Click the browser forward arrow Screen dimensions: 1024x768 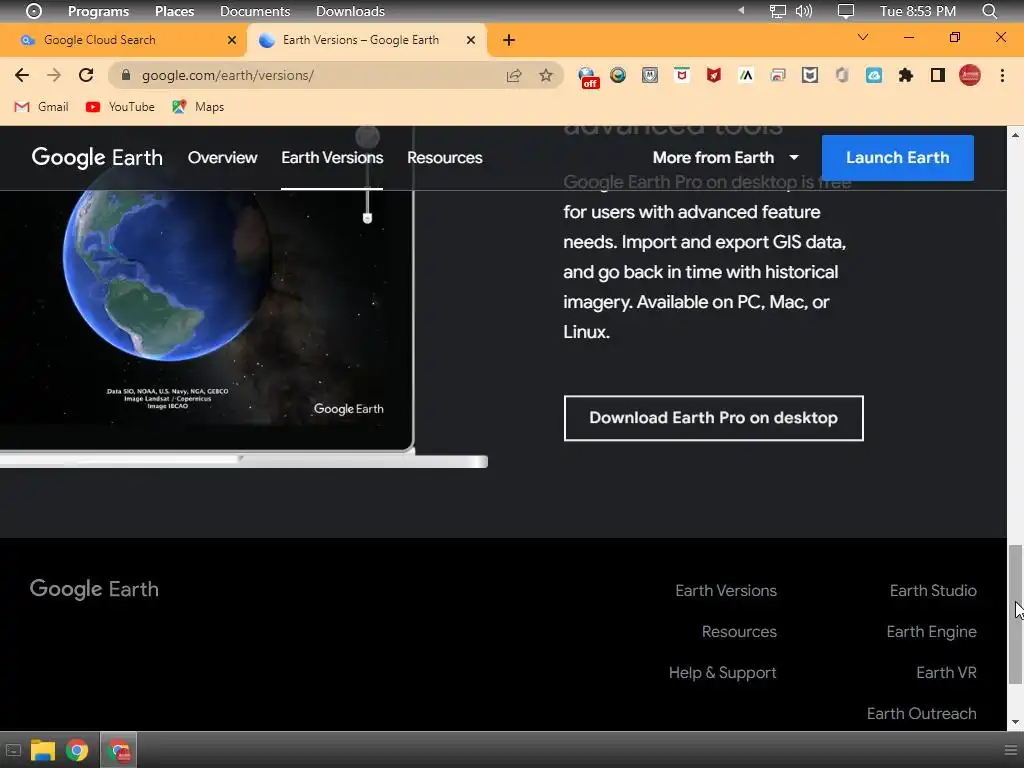(54, 75)
